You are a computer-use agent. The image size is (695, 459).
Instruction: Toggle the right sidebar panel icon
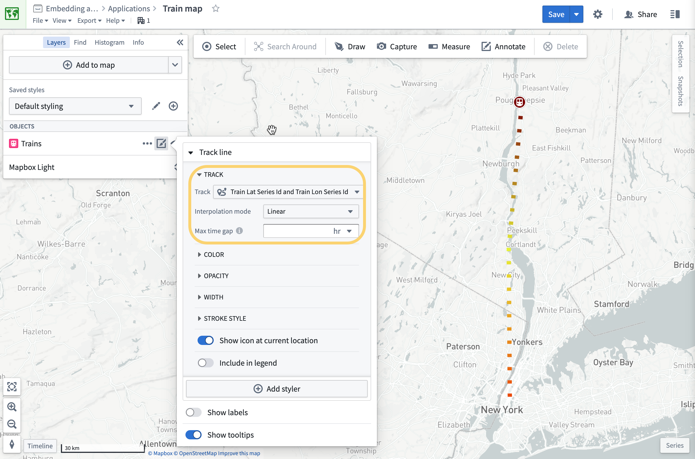point(675,14)
